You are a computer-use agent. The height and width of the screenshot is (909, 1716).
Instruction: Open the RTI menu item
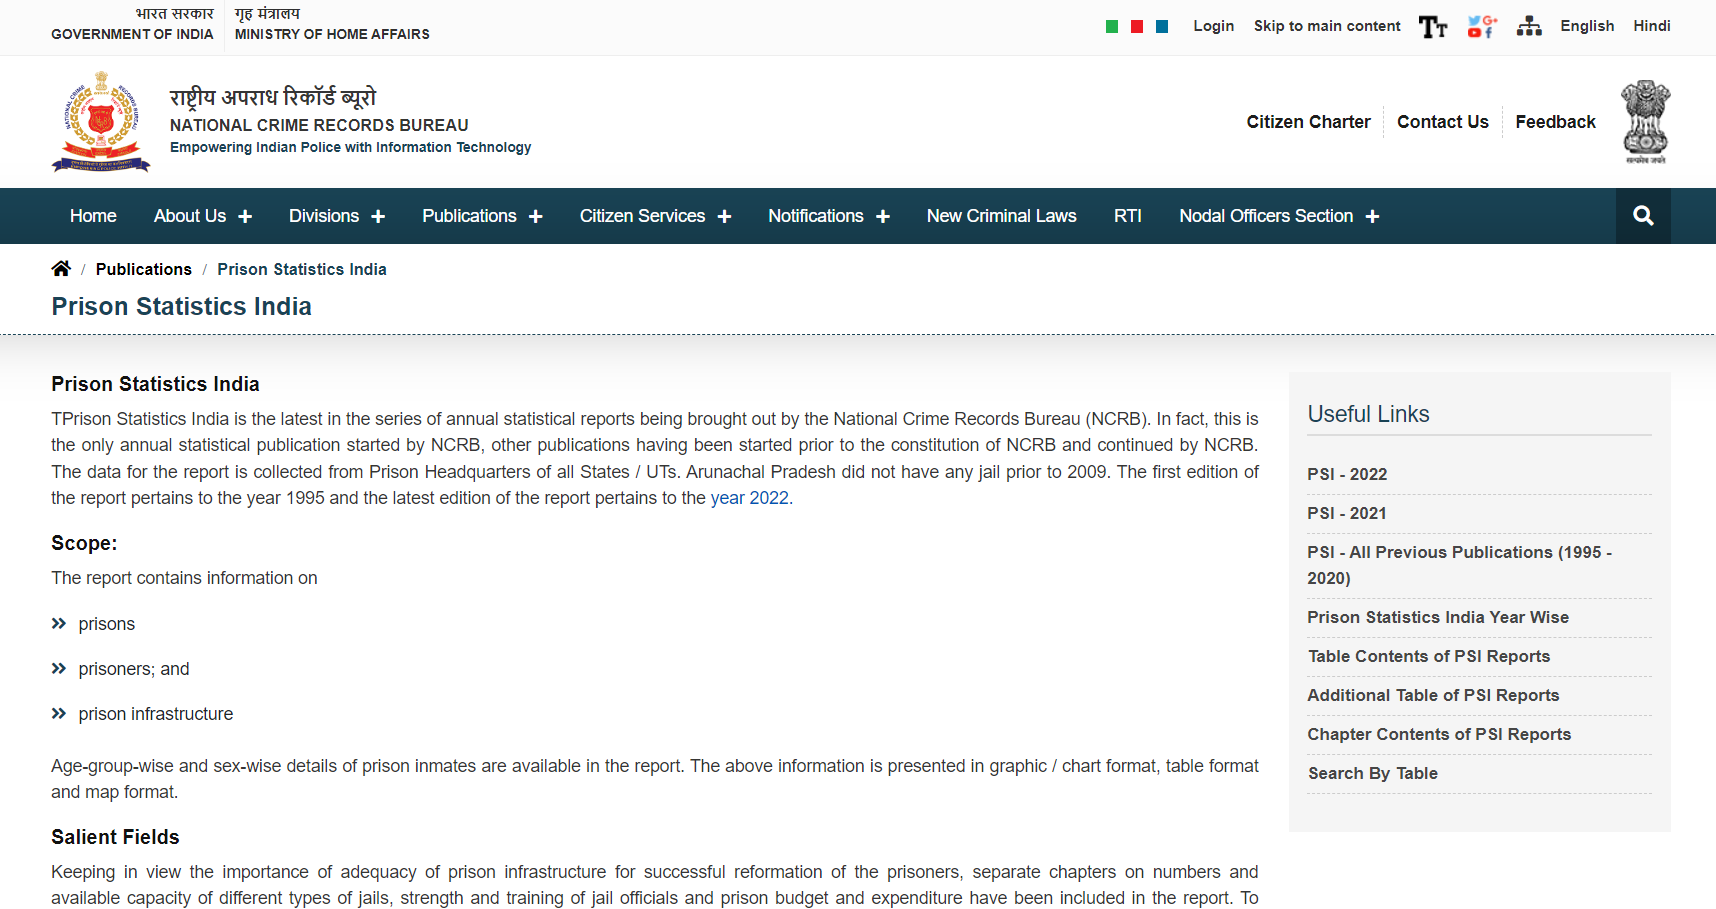[x=1127, y=216]
